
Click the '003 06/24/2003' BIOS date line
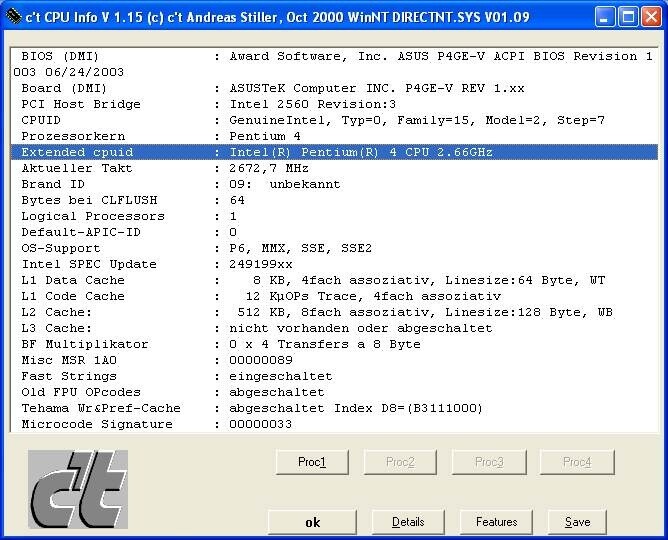click(69, 72)
